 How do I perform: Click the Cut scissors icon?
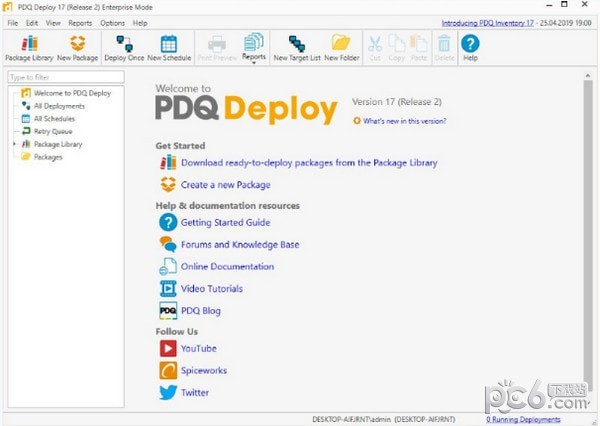tap(375, 48)
